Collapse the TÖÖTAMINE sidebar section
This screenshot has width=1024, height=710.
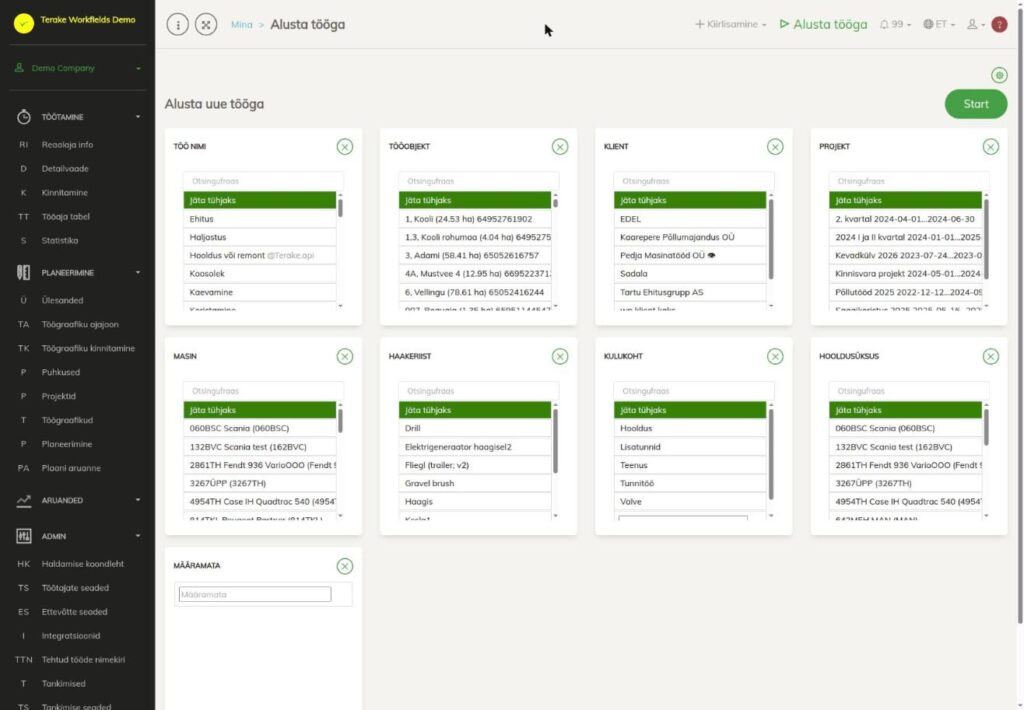click(x=78, y=117)
